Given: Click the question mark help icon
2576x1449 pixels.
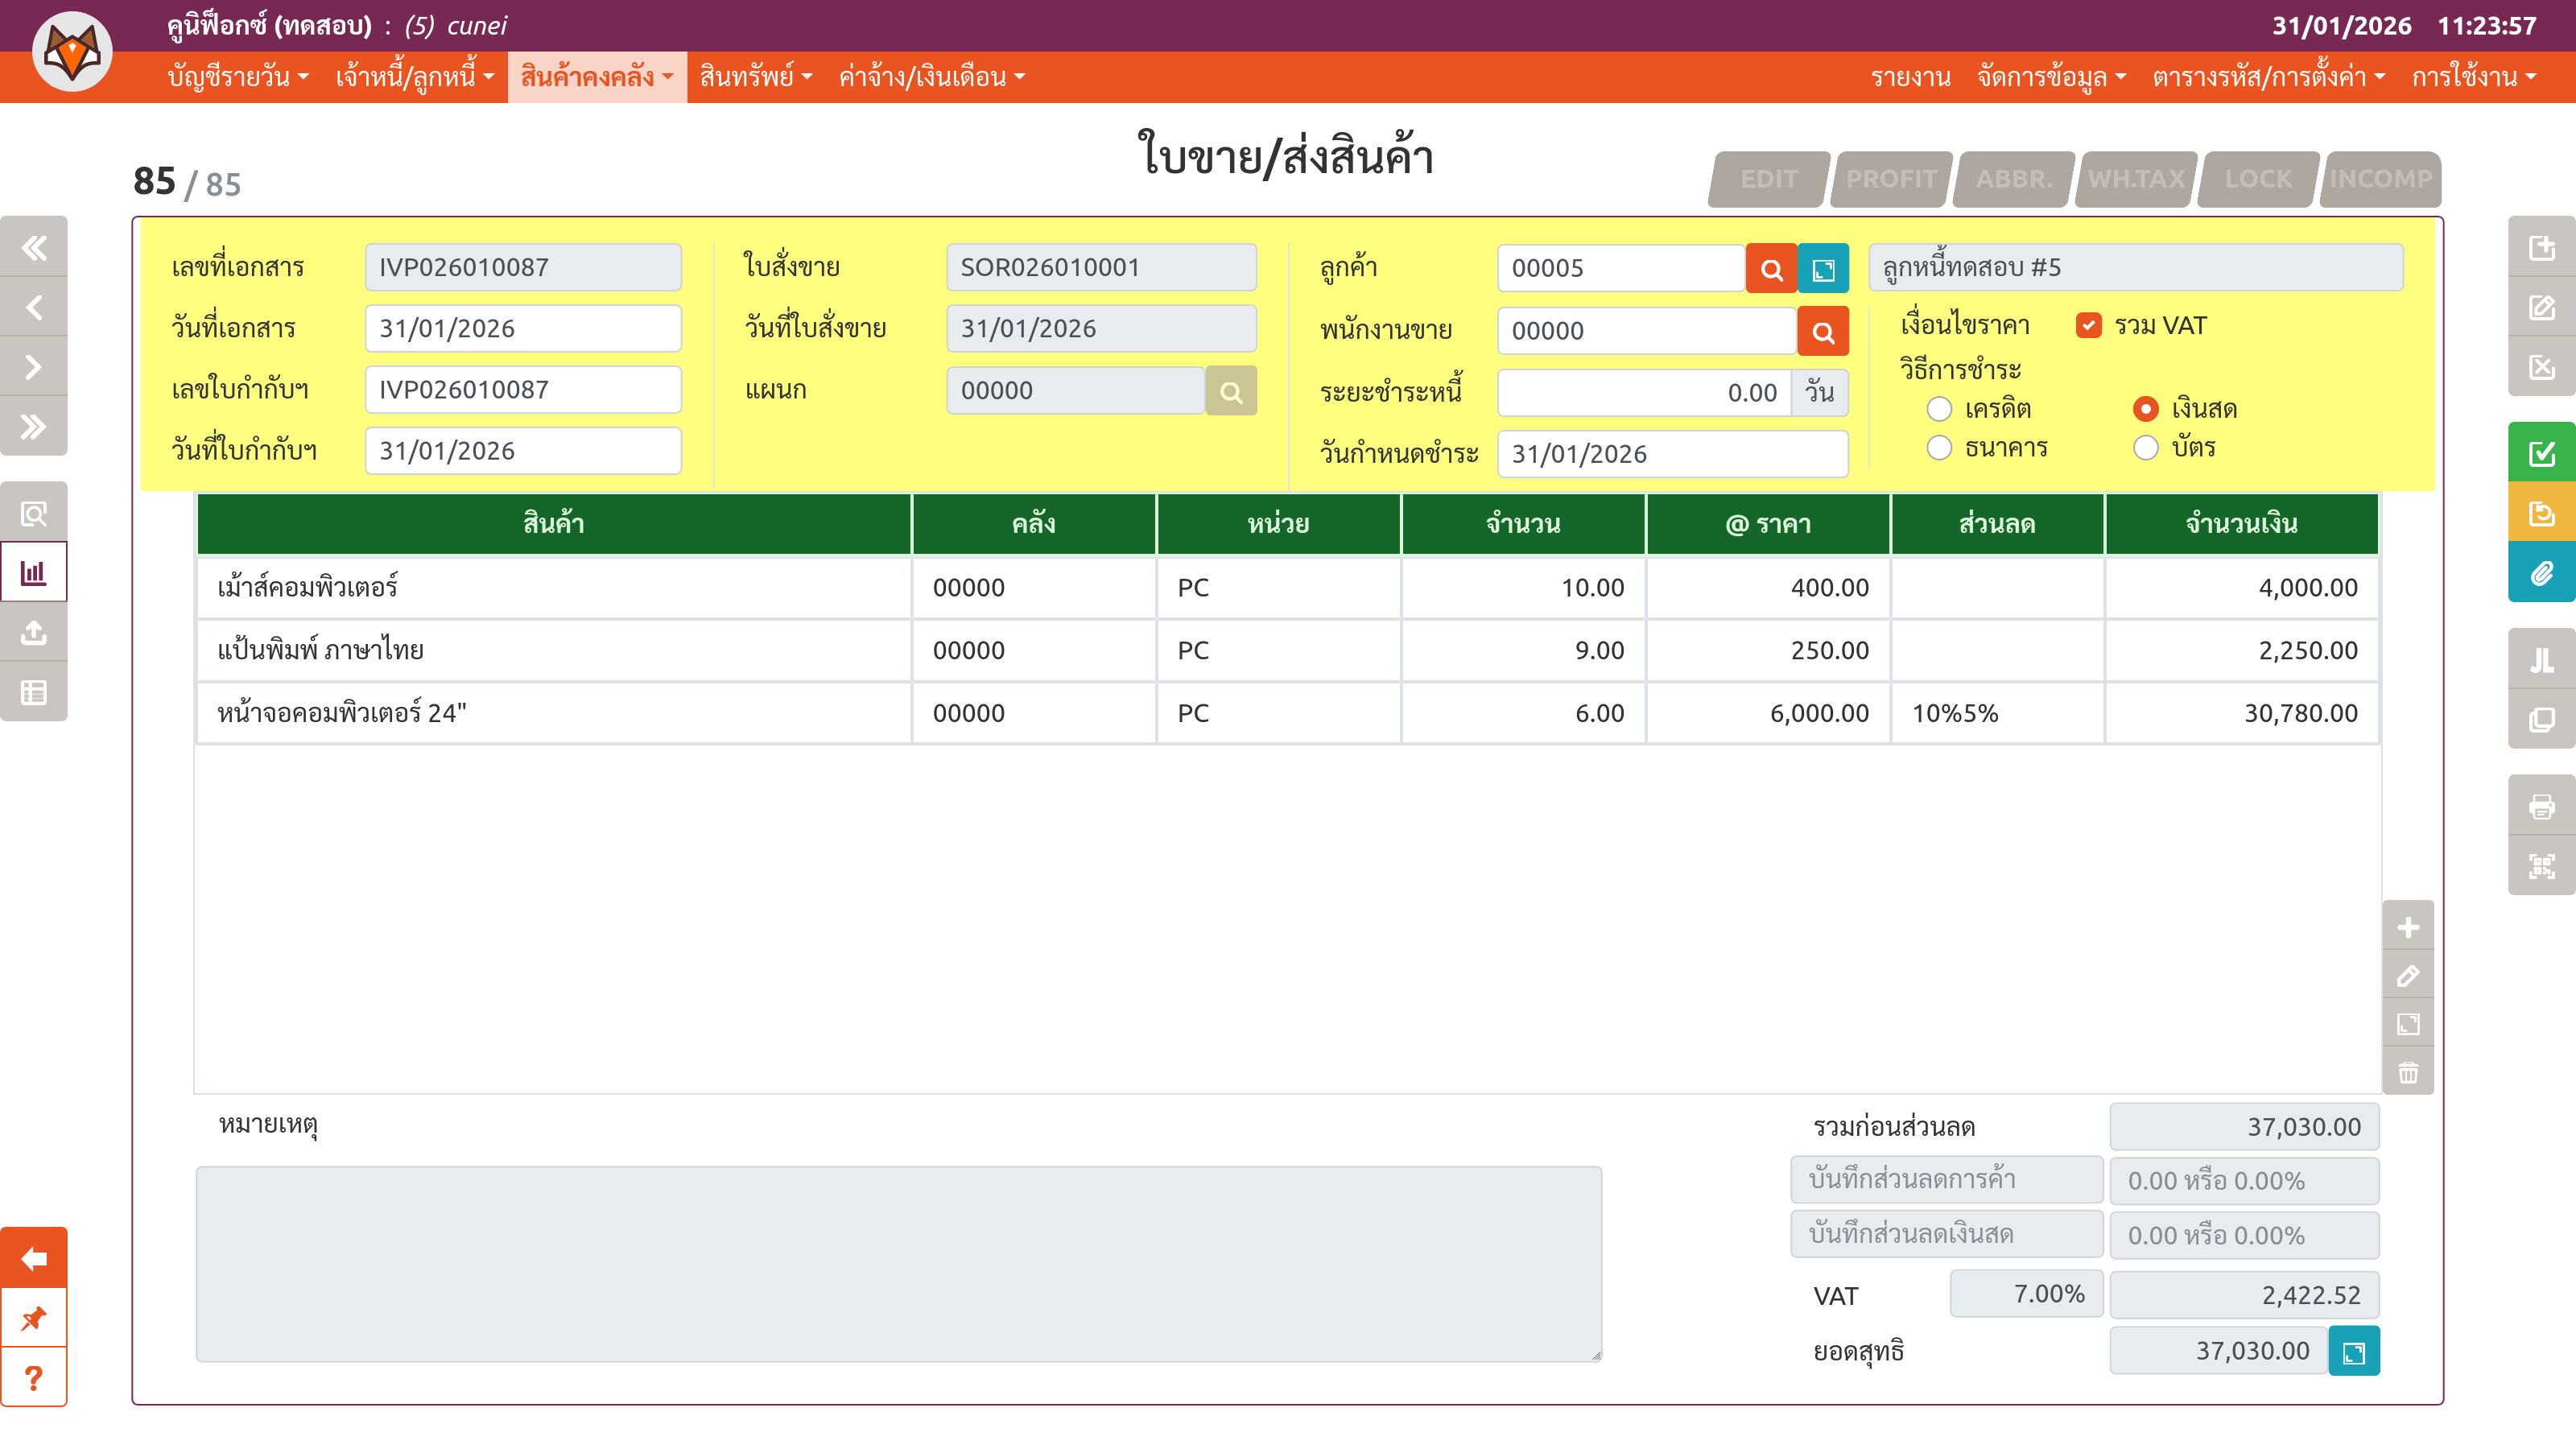Looking at the screenshot, I should pyautogui.click(x=34, y=1378).
